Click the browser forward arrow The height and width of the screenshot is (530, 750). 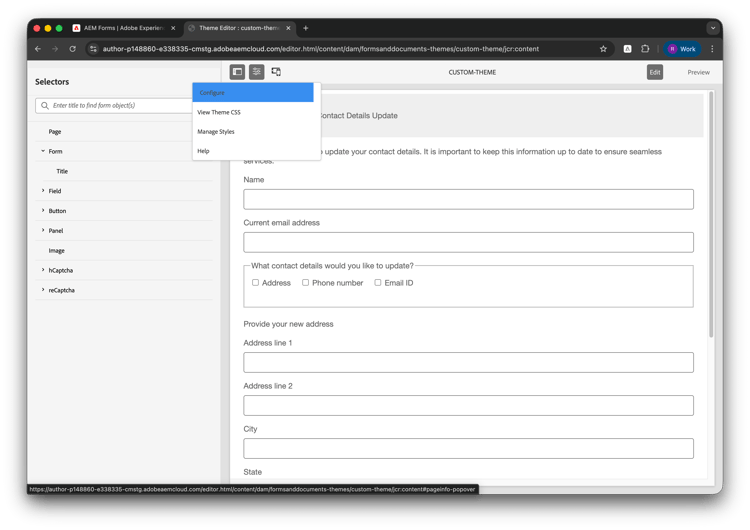[x=55, y=49]
